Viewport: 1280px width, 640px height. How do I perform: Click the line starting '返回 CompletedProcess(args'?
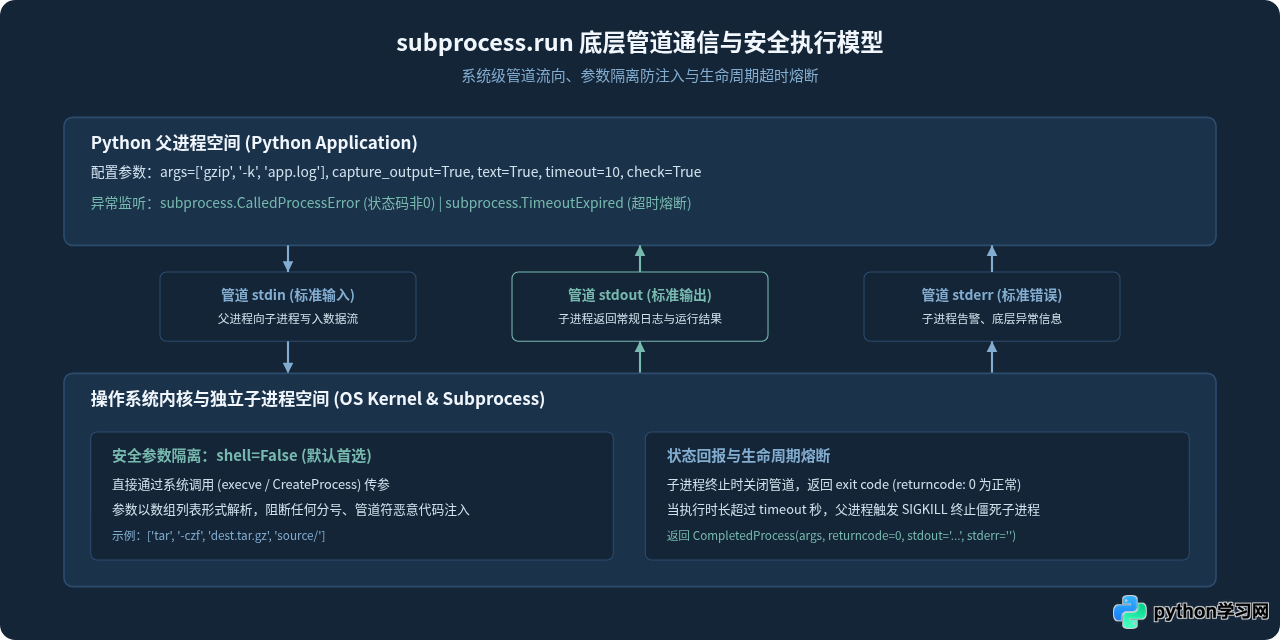click(841, 536)
